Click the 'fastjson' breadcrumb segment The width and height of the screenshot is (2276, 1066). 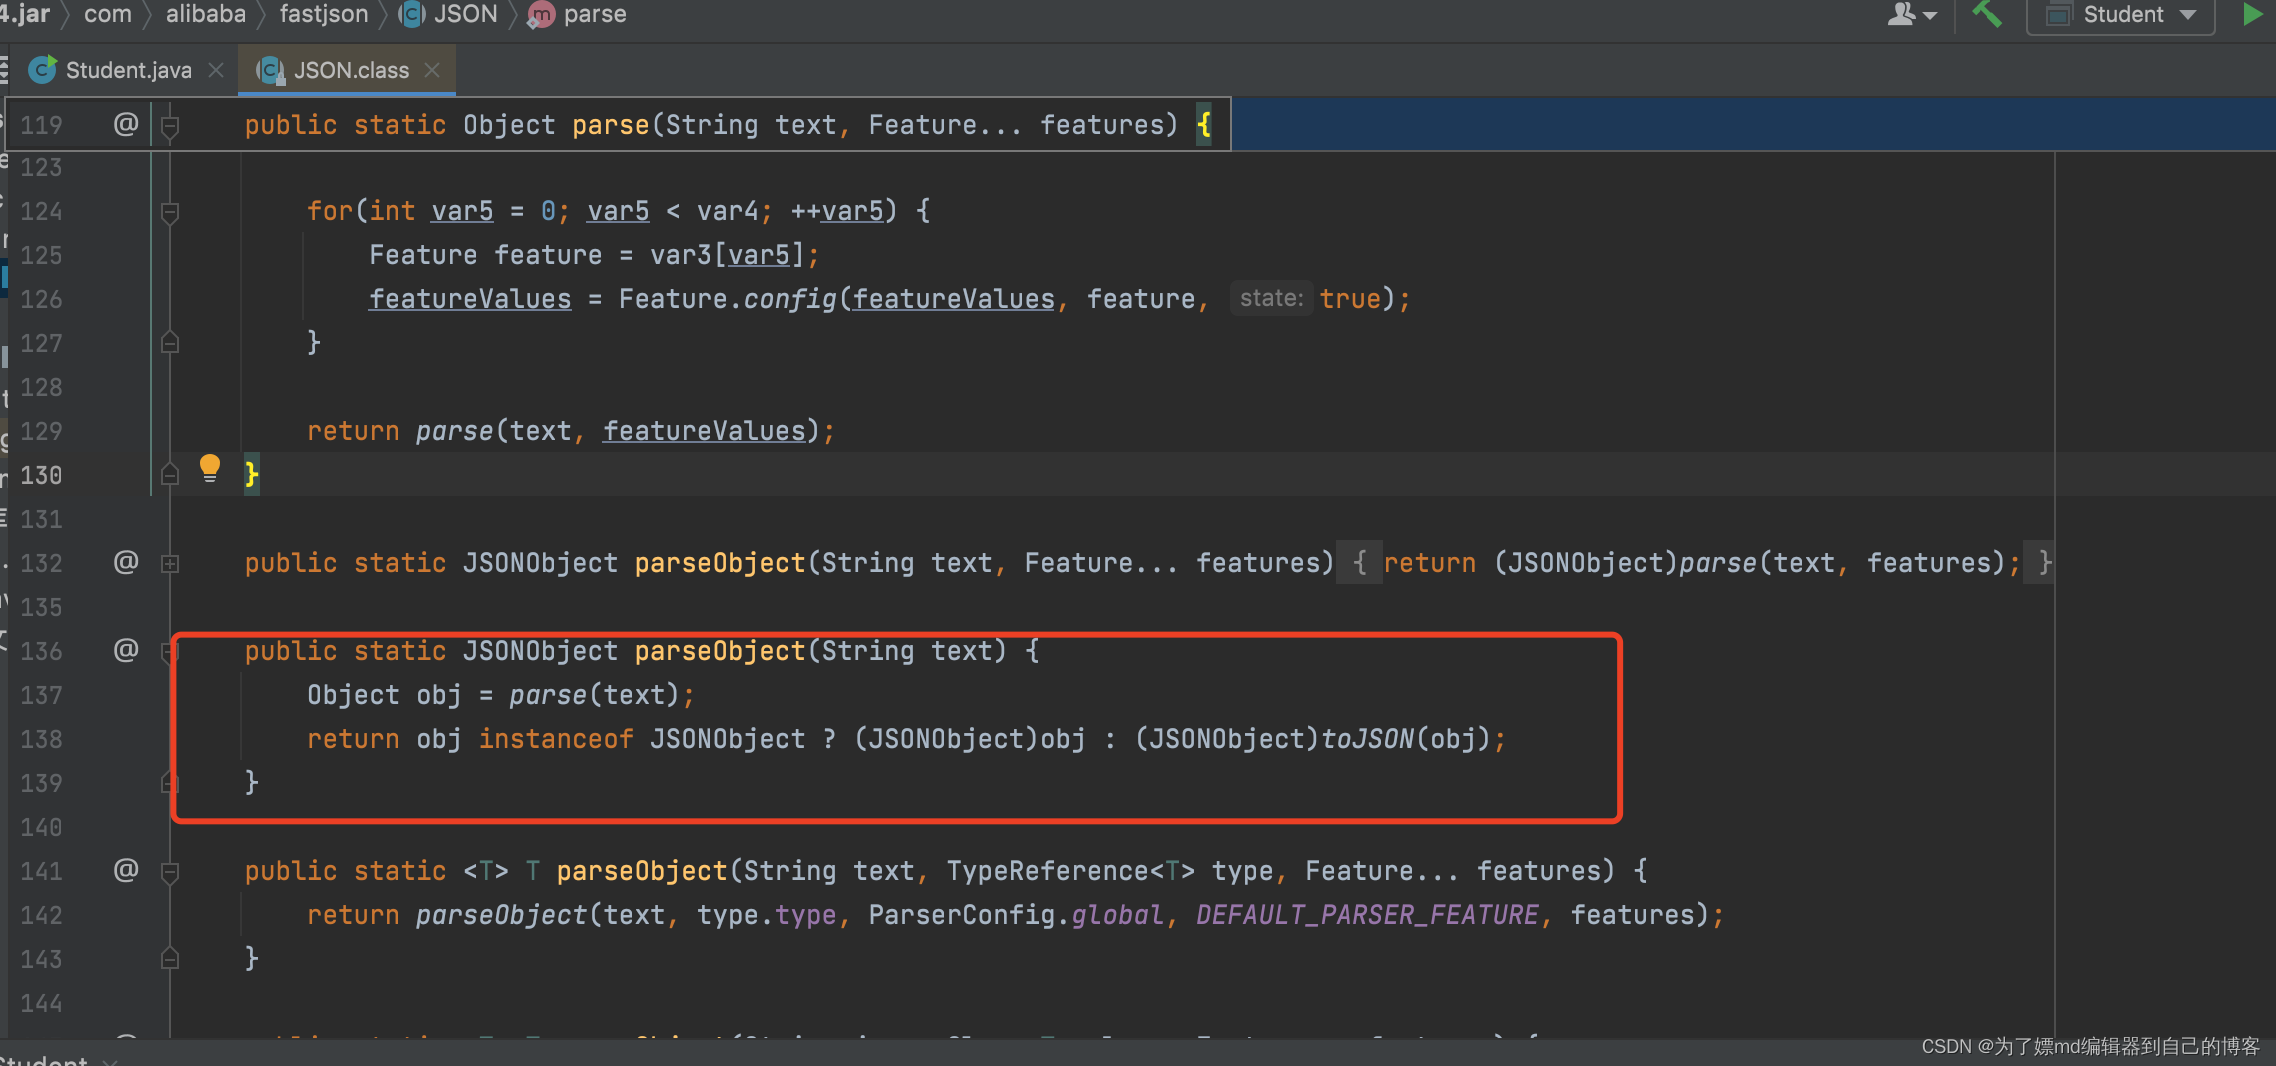pyautogui.click(x=324, y=14)
